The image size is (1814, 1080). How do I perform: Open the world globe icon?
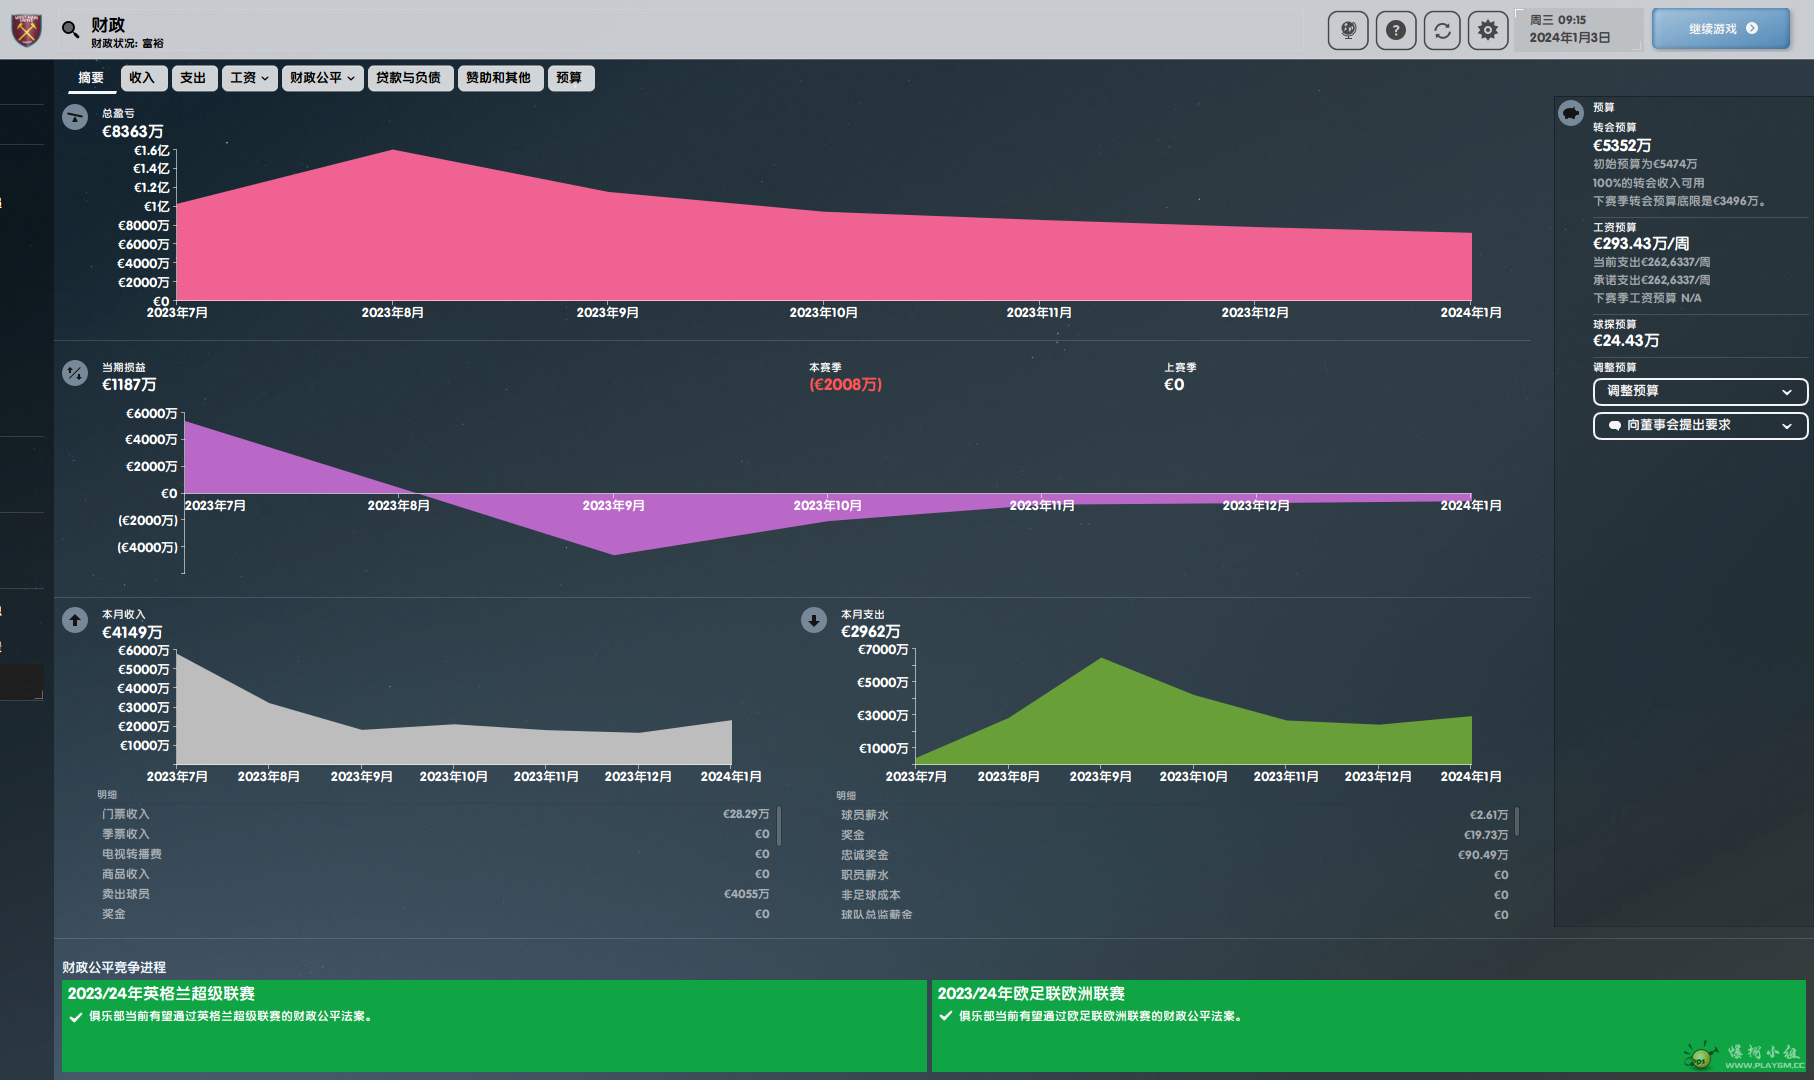(1348, 30)
